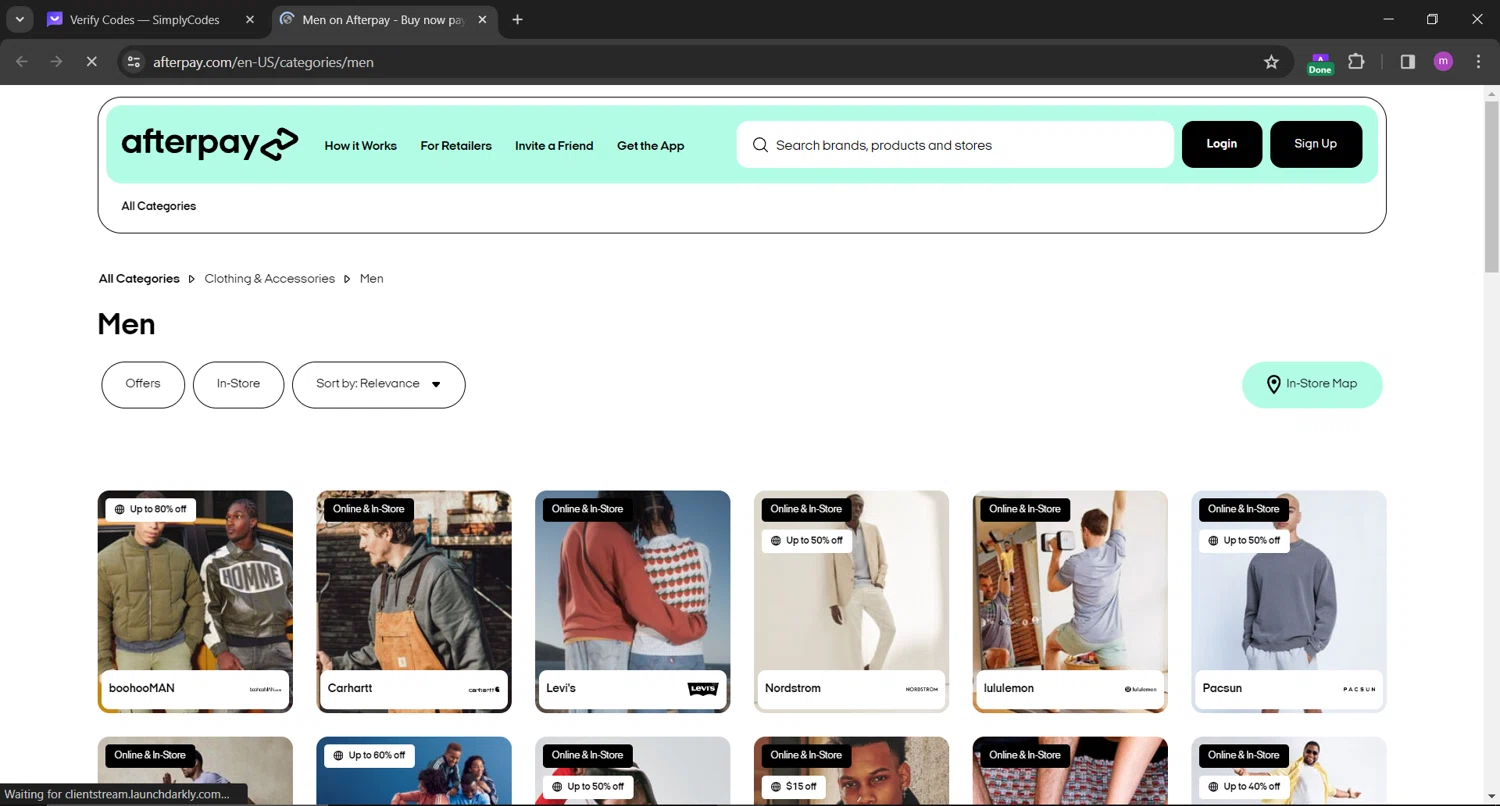Open the In-Store Map
Screen dimensions: 1500x806
point(1312,385)
